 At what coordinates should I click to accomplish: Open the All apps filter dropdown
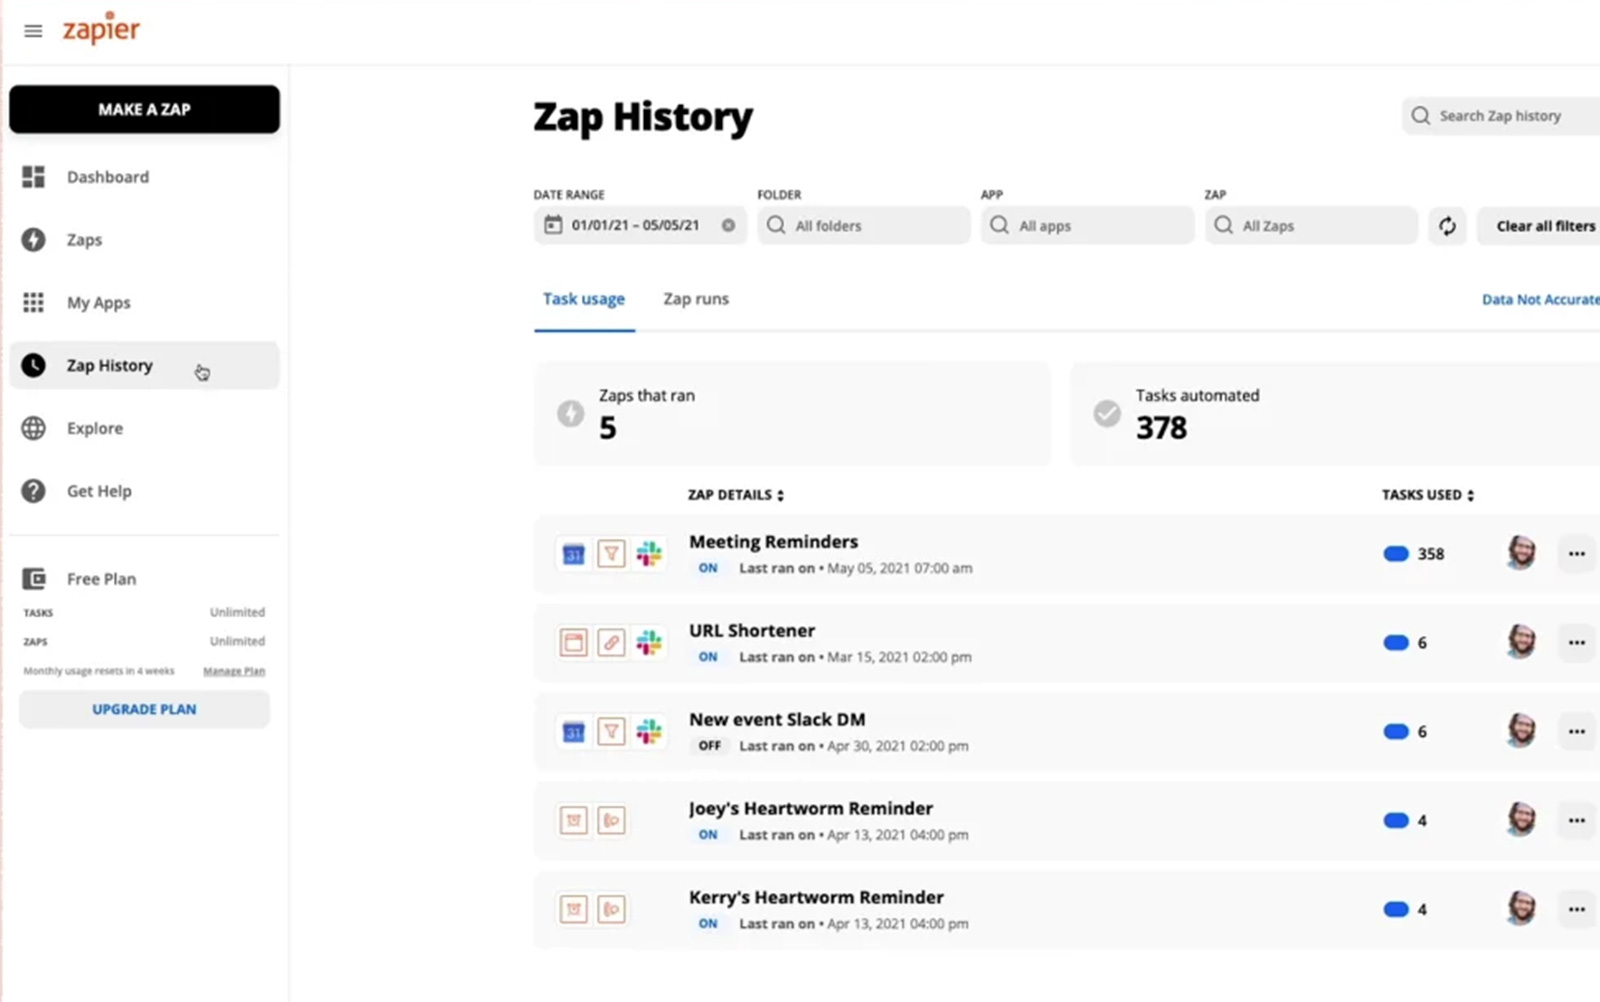point(1087,225)
